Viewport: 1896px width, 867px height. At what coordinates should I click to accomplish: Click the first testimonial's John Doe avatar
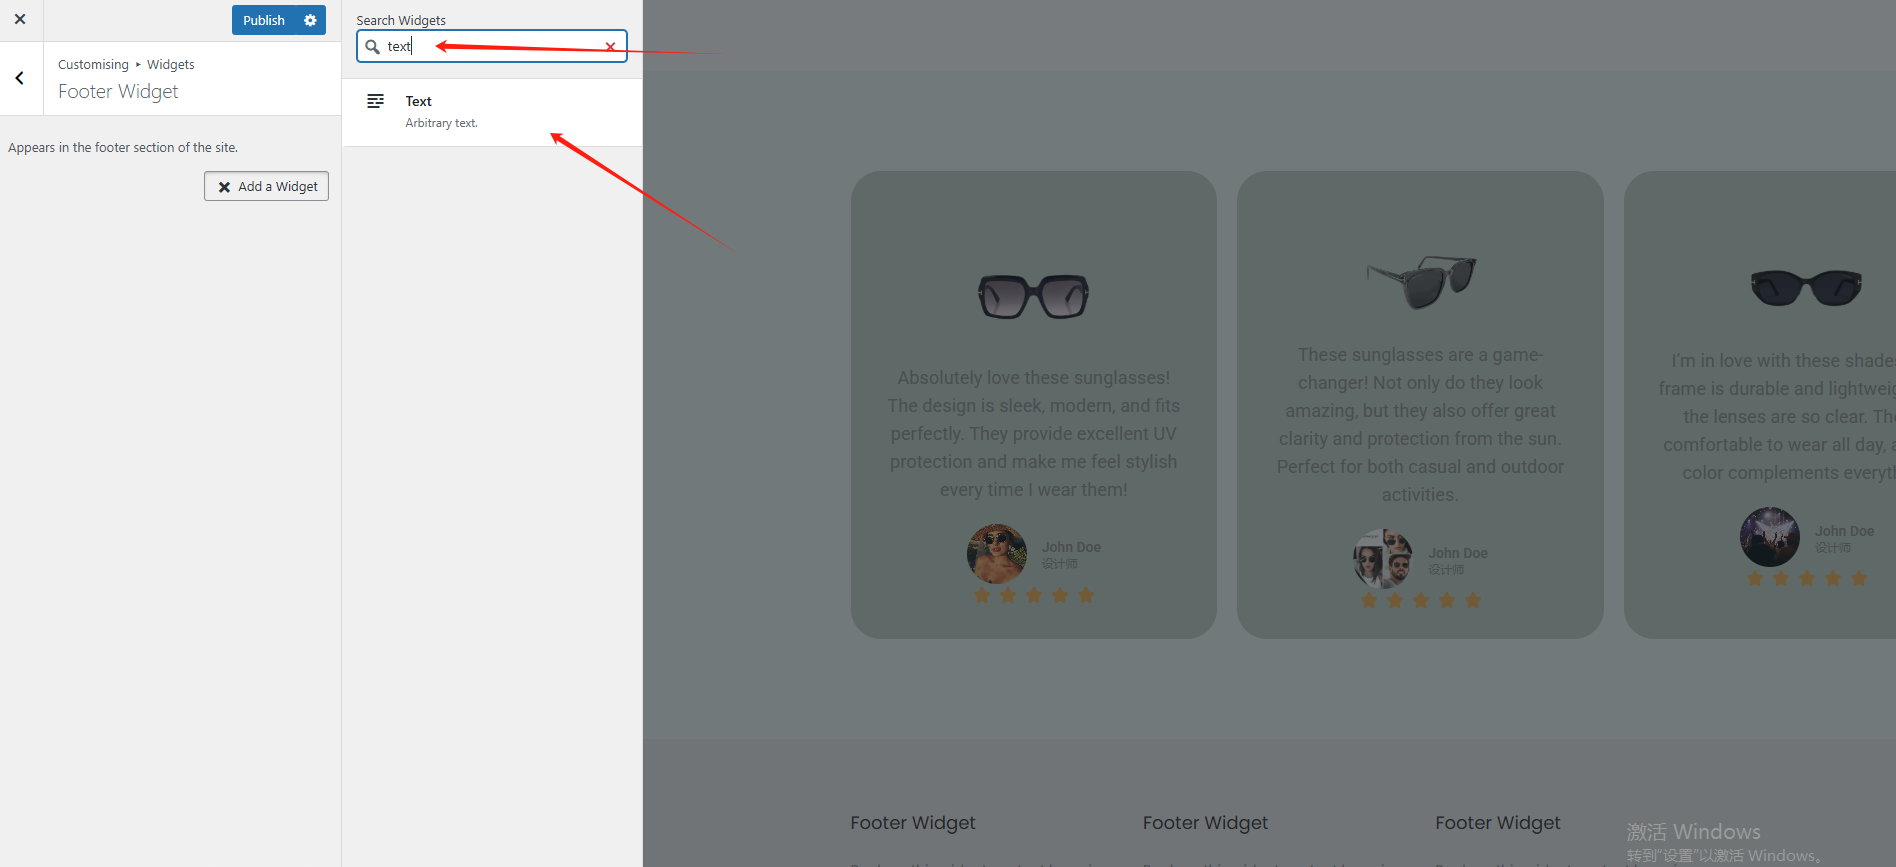pyautogui.click(x=996, y=553)
